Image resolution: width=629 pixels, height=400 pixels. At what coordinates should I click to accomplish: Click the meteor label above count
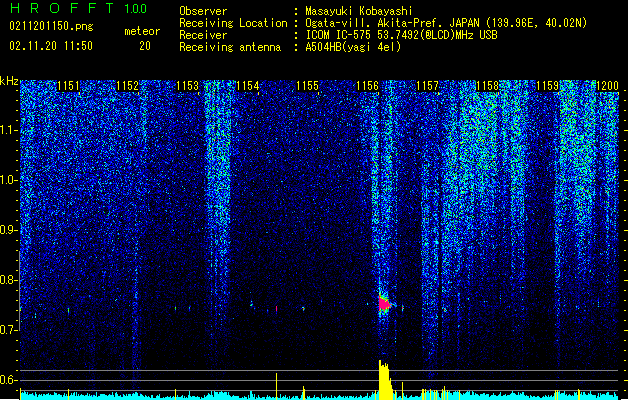point(142,31)
